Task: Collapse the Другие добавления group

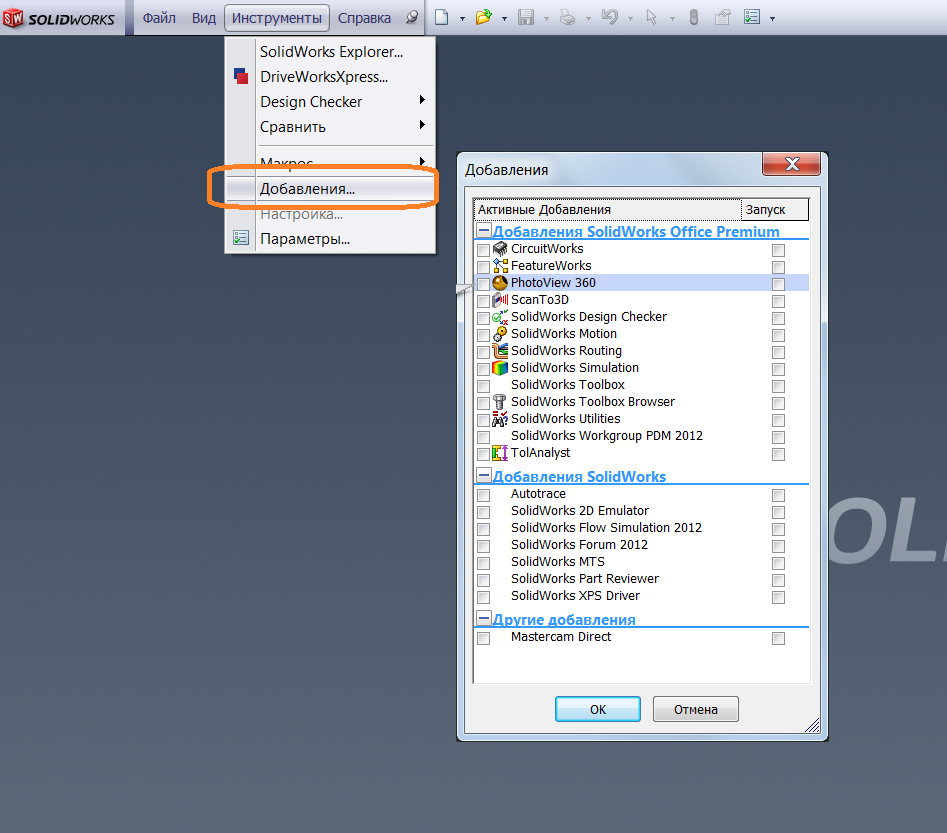Action: click(483, 618)
